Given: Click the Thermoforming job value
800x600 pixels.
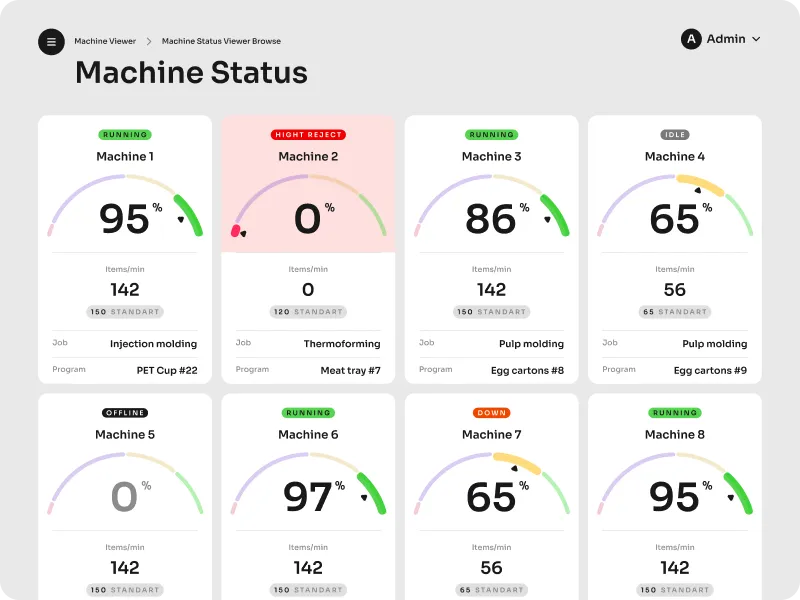Looking at the screenshot, I should (x=342, y=344).
